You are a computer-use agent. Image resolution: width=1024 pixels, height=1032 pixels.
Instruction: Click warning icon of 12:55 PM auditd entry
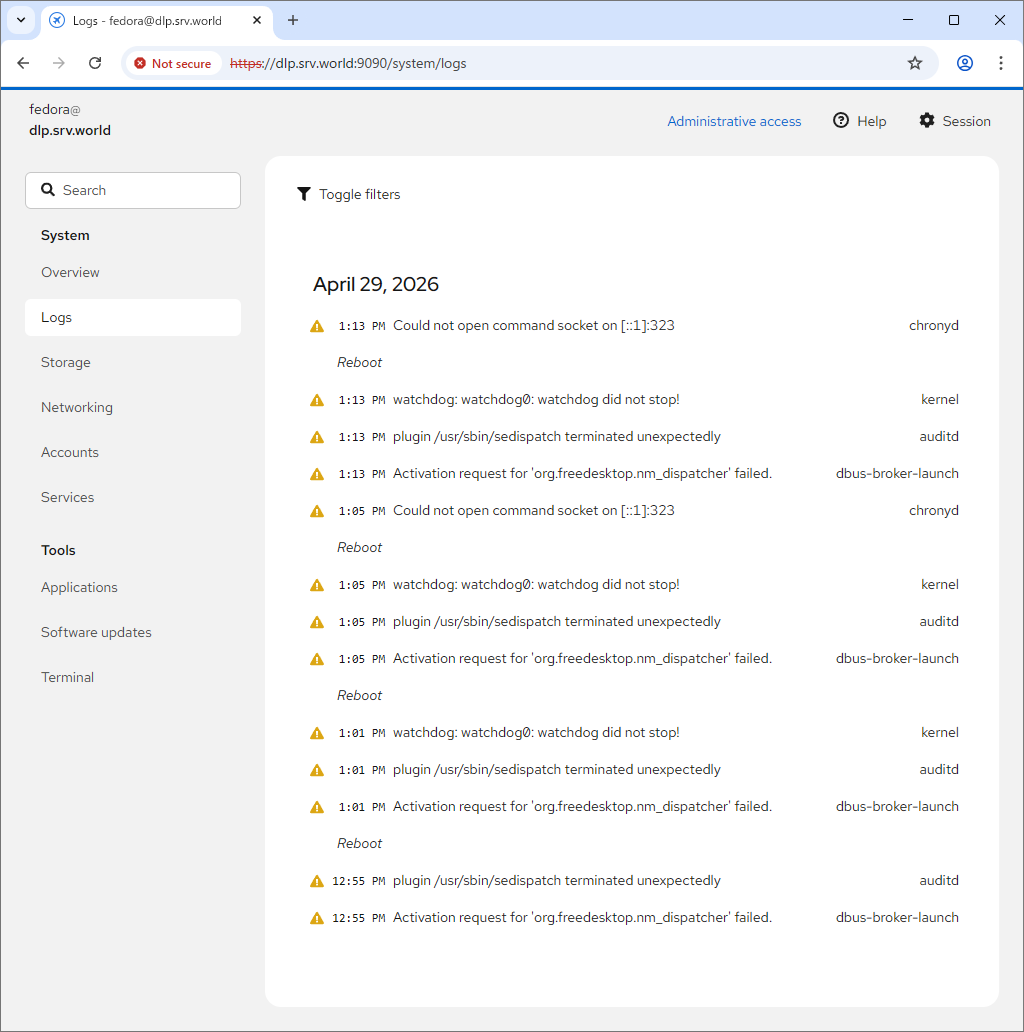(317, 881)
